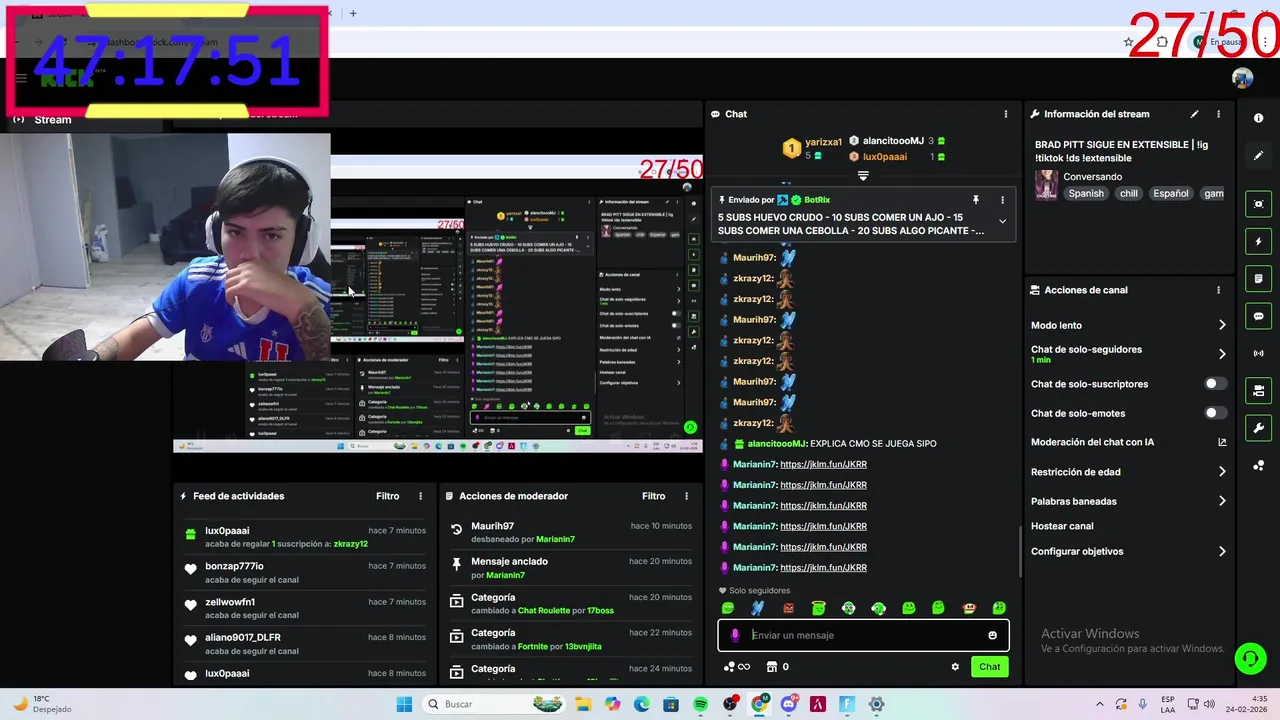
Task: Open Moderación del chat con IA link icon
Action: pyautogui.click(x=1222, y=442)
